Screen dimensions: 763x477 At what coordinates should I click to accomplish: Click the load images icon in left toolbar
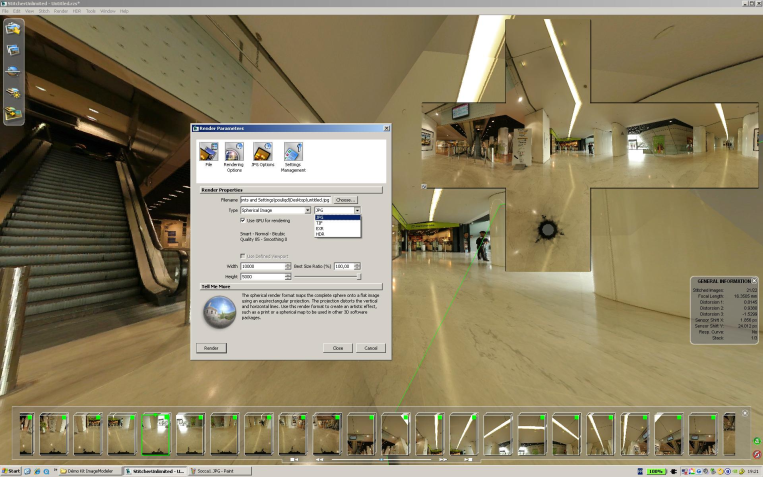14,27
